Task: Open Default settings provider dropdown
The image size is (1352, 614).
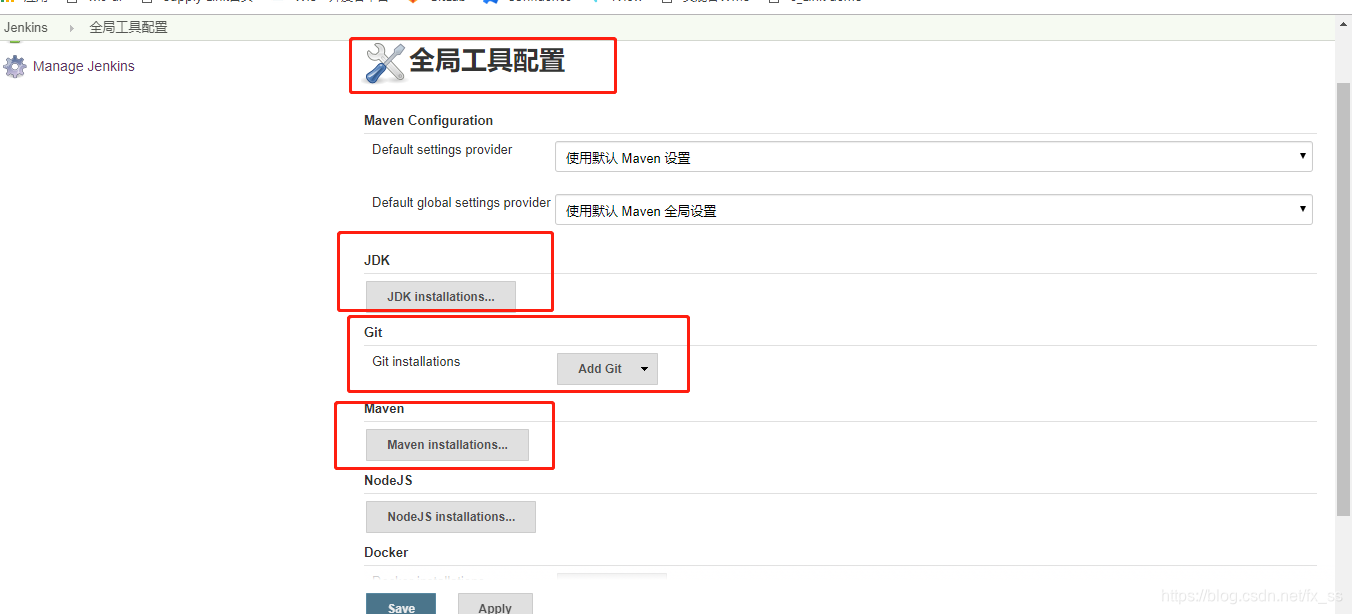Action: (934, 157)
